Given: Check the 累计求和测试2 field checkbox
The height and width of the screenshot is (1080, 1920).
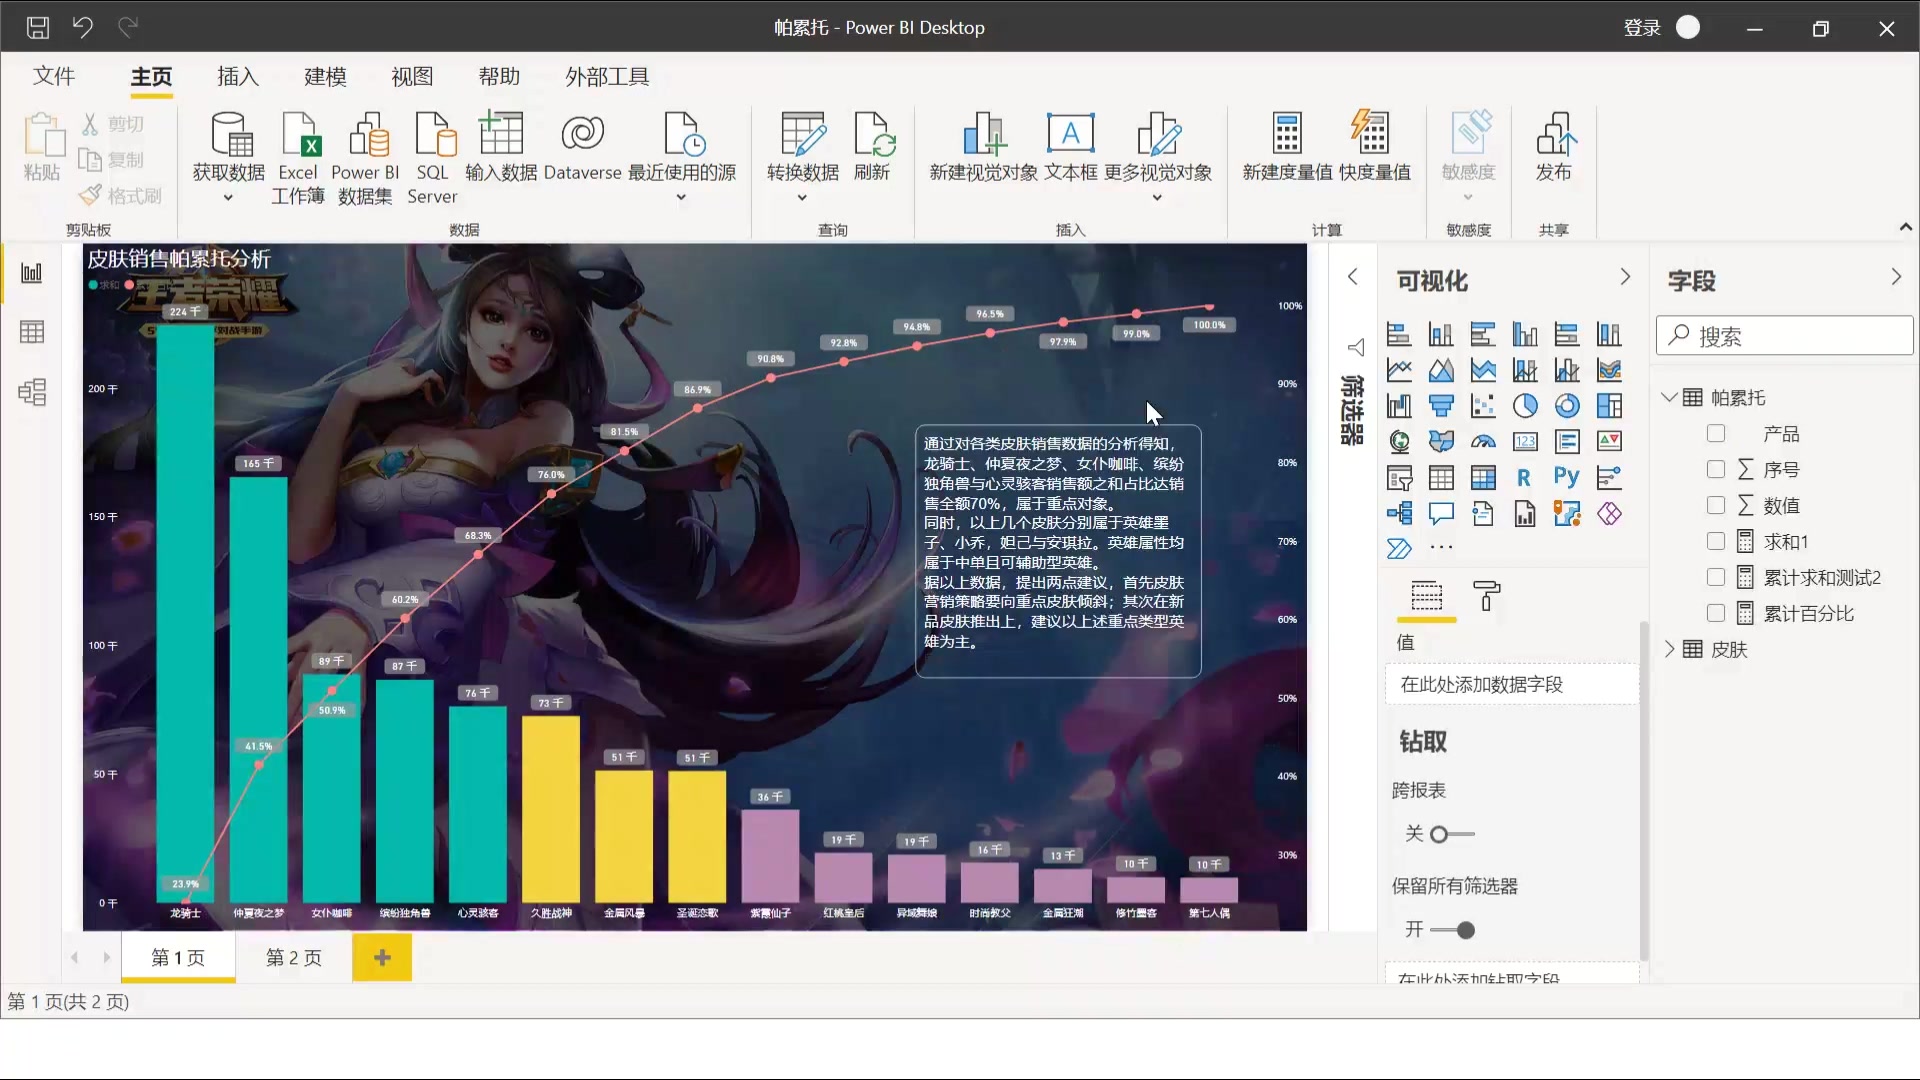Looking at the screenshot, I should (1716, 577).
